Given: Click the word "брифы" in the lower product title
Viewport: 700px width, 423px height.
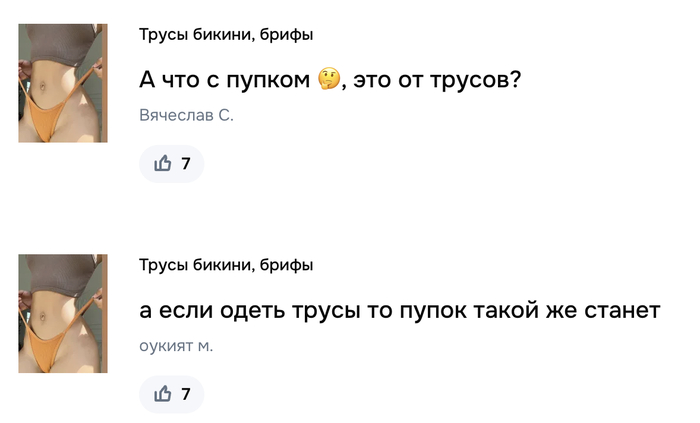Looking at the screenshot, I should (x=286, y=265).
